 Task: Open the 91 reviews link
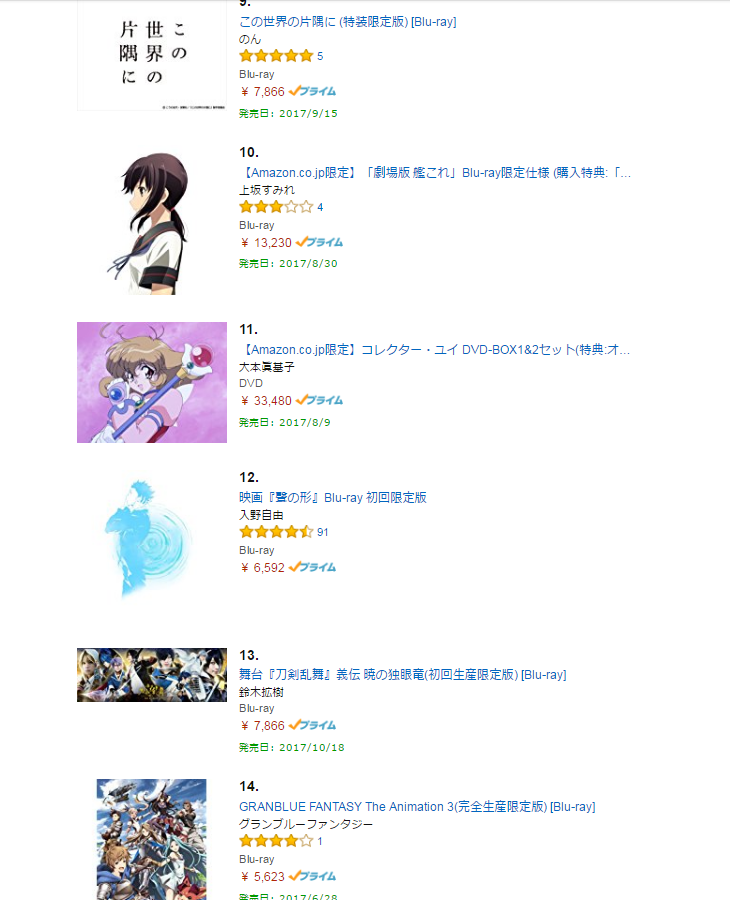[323, 532]
